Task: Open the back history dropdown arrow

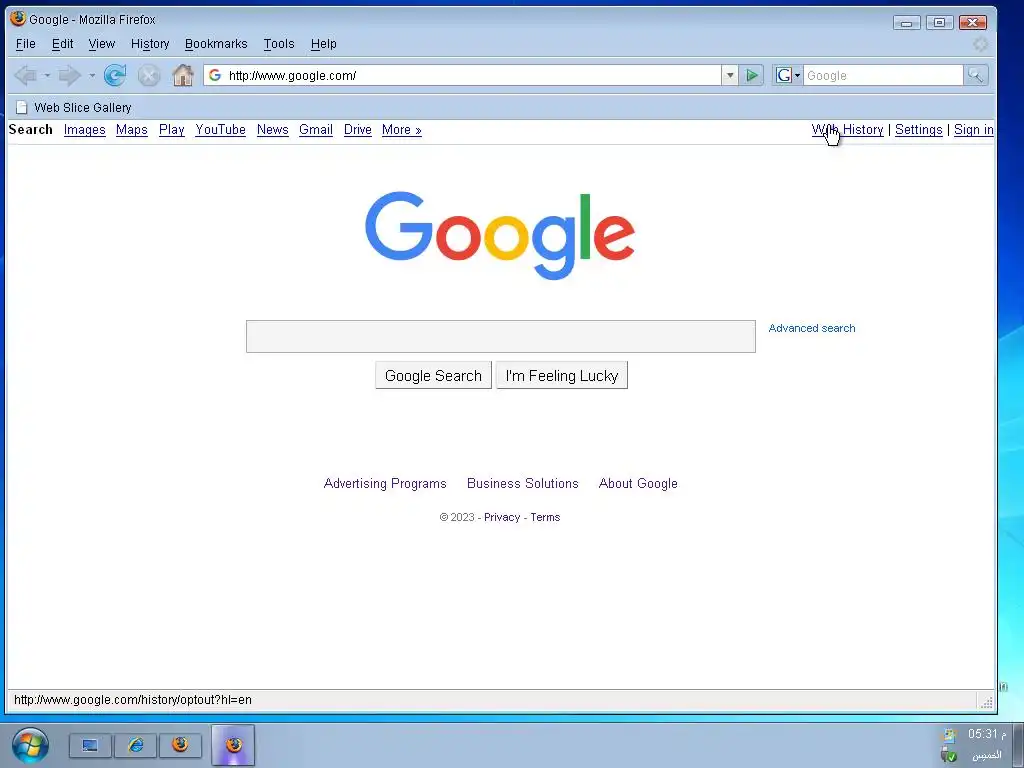Action: tap(47, 76)
